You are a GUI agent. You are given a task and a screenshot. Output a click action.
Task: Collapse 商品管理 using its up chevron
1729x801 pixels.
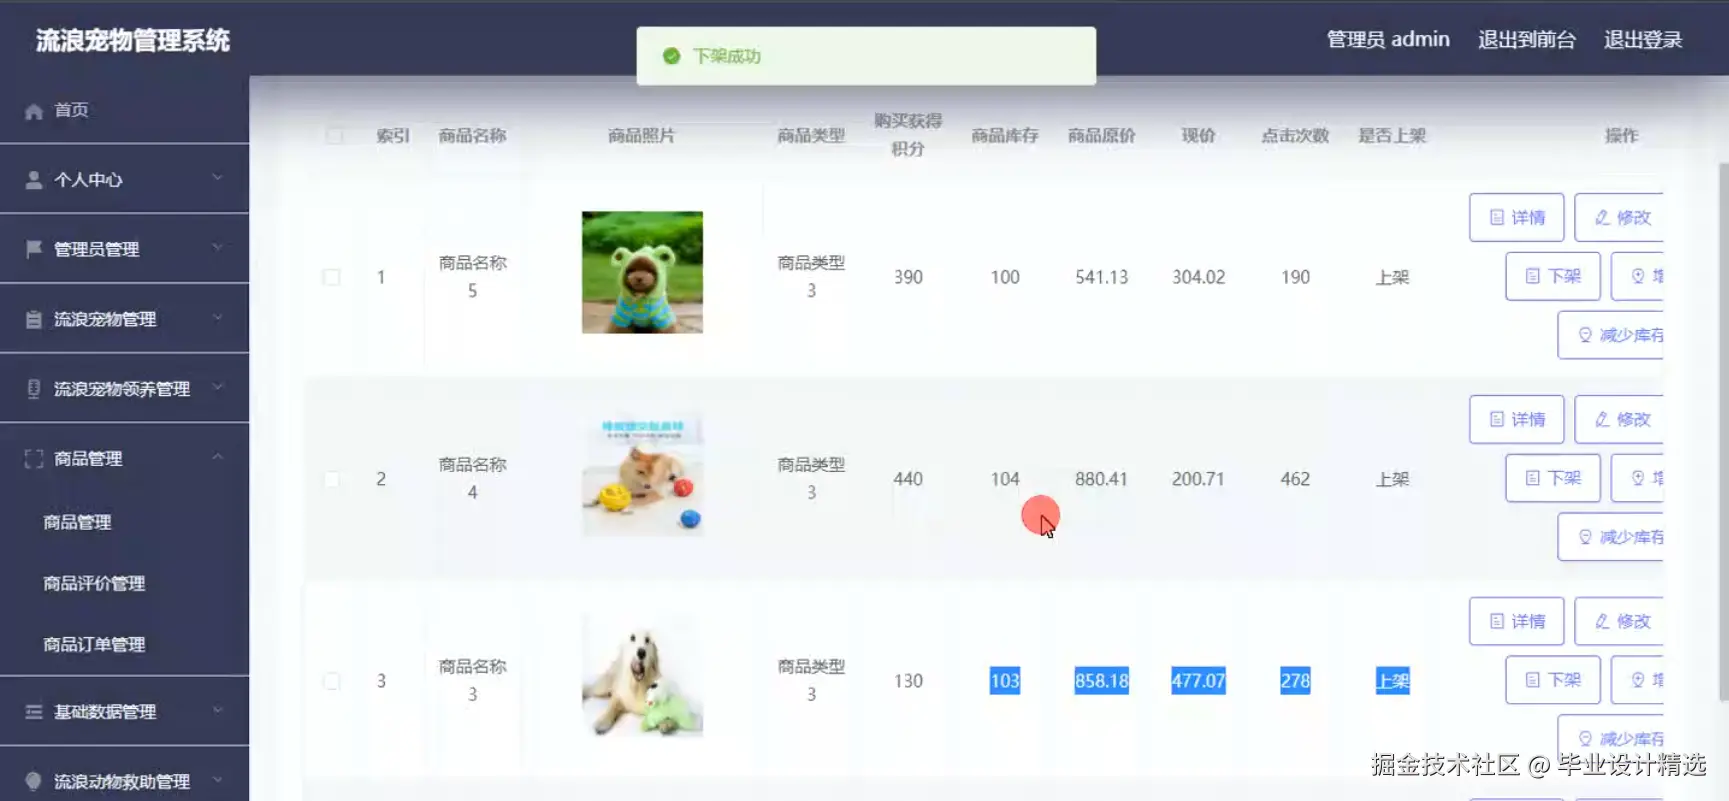(x=217, y=457)
